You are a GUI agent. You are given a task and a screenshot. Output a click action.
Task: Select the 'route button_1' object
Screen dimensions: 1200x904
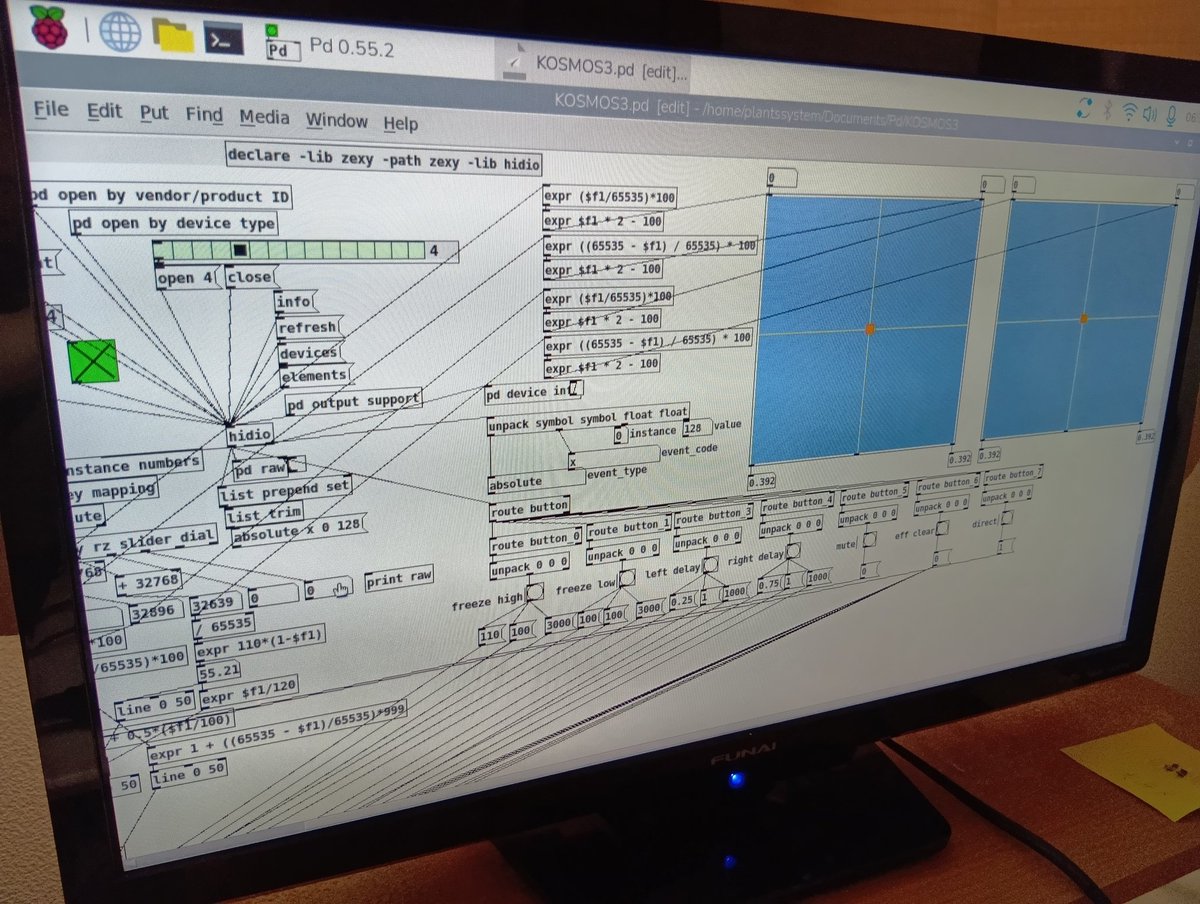(x=630, y=528)
